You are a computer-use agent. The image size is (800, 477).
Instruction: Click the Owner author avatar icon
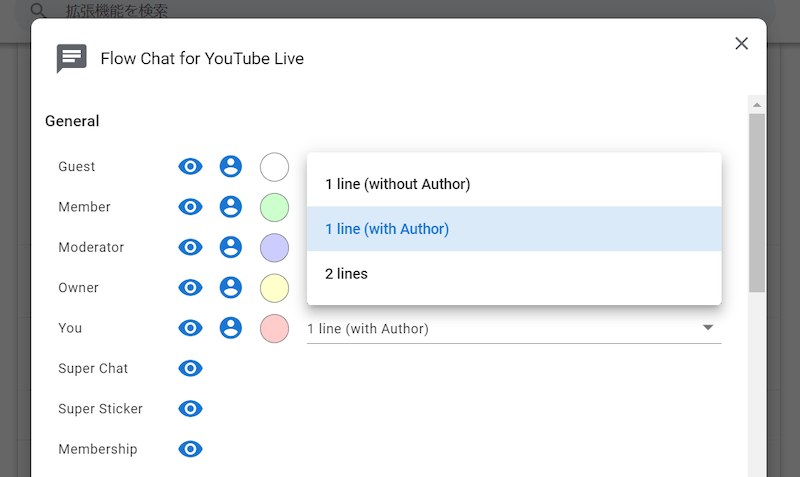[x=231, y=288]
